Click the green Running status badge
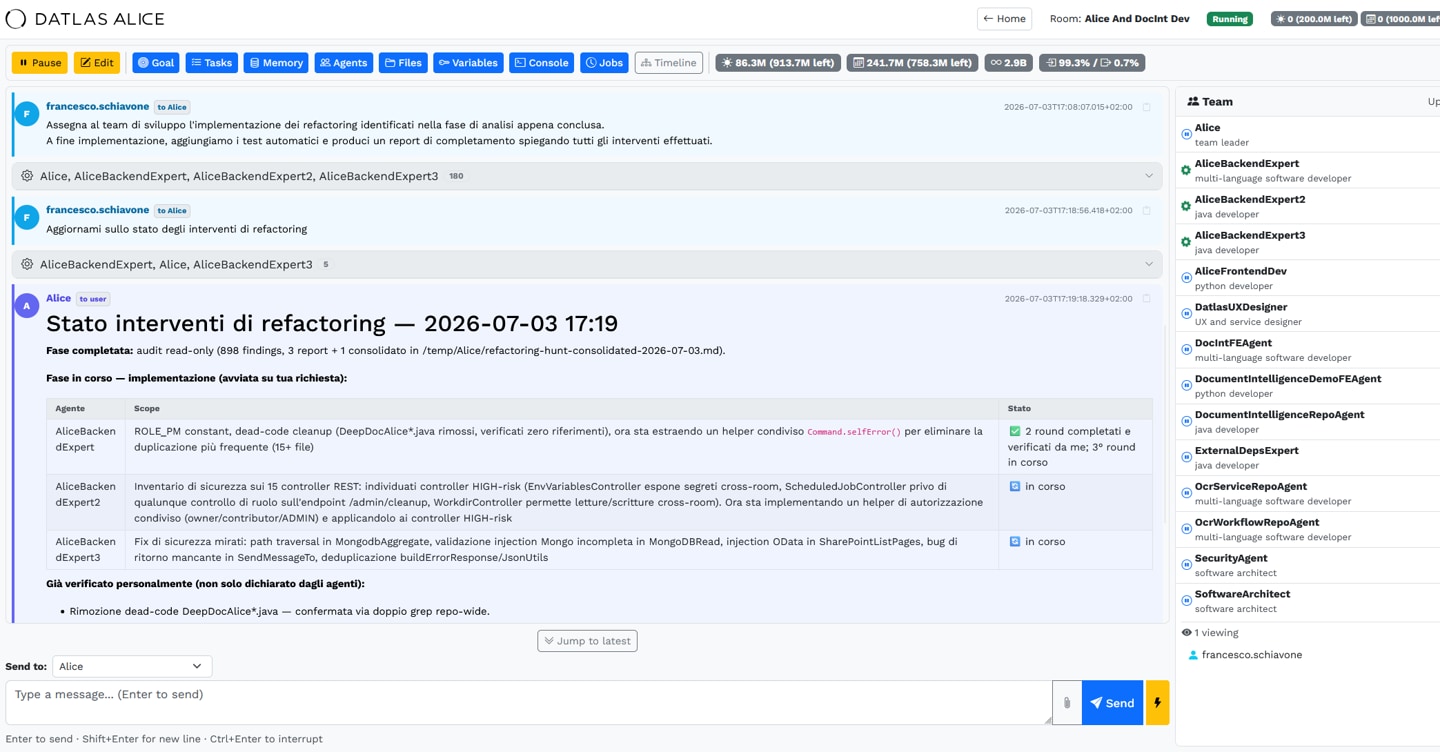The height and width of the screenshot is (752, 1440). tap(1230, 19)
